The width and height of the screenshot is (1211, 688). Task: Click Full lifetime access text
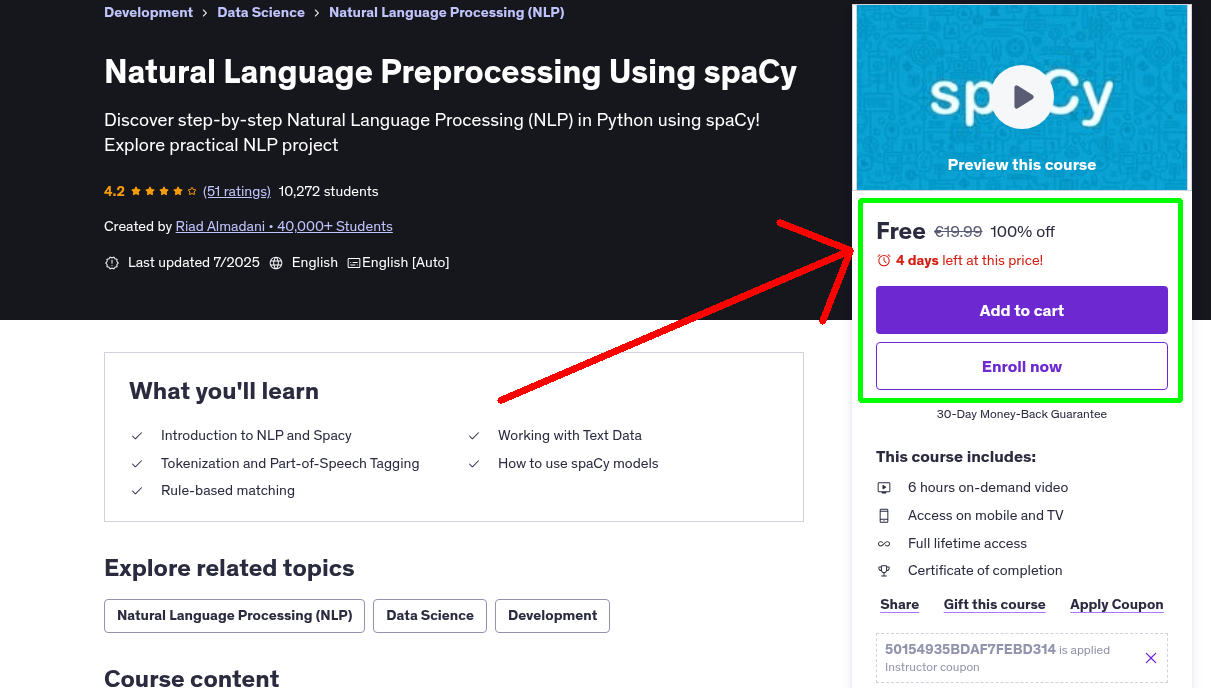[x=967, y=544]
